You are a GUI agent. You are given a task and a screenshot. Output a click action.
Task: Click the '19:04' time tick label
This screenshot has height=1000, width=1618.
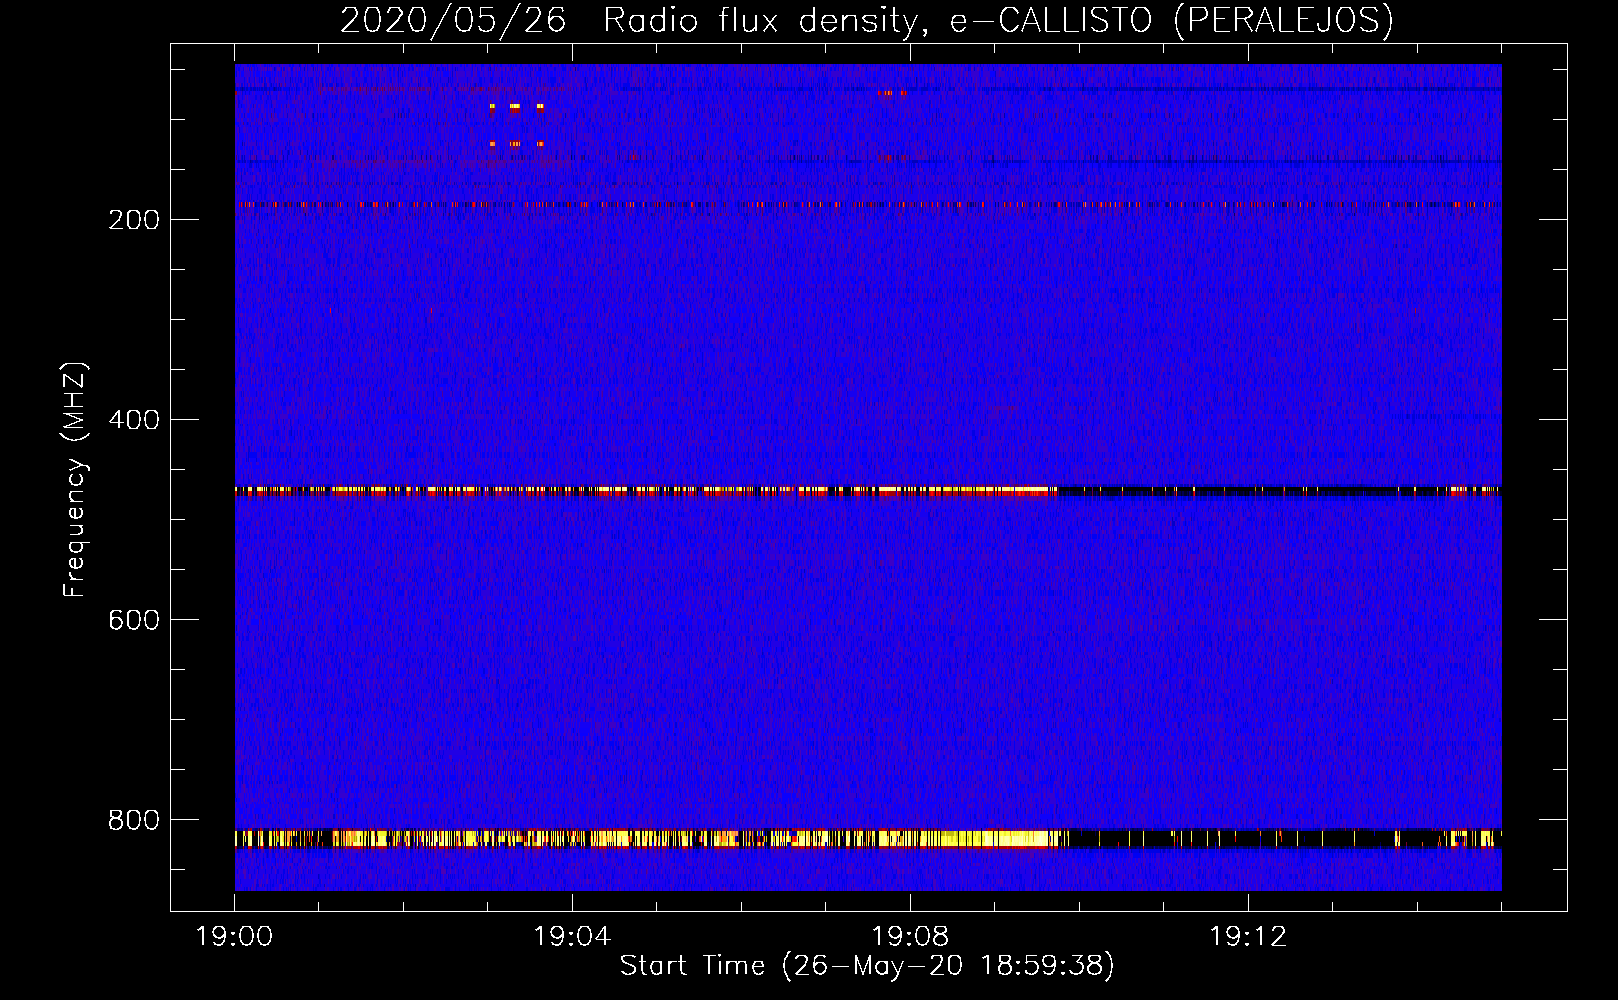pyautogui.click(x=572, y=937)
